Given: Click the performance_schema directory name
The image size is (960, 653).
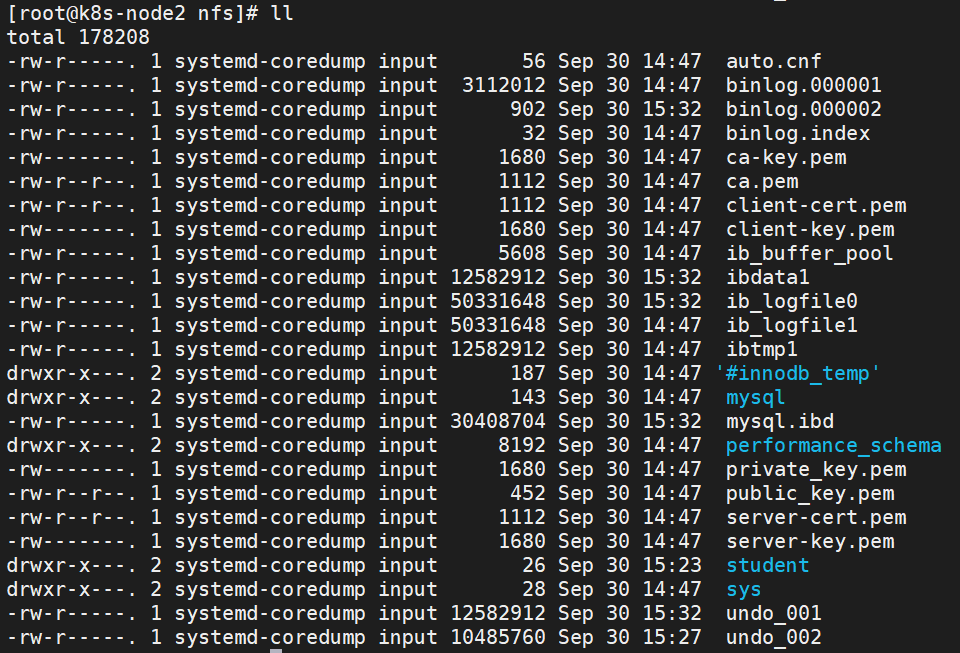Looking at the screenshot, I should (x=833, y=446).
